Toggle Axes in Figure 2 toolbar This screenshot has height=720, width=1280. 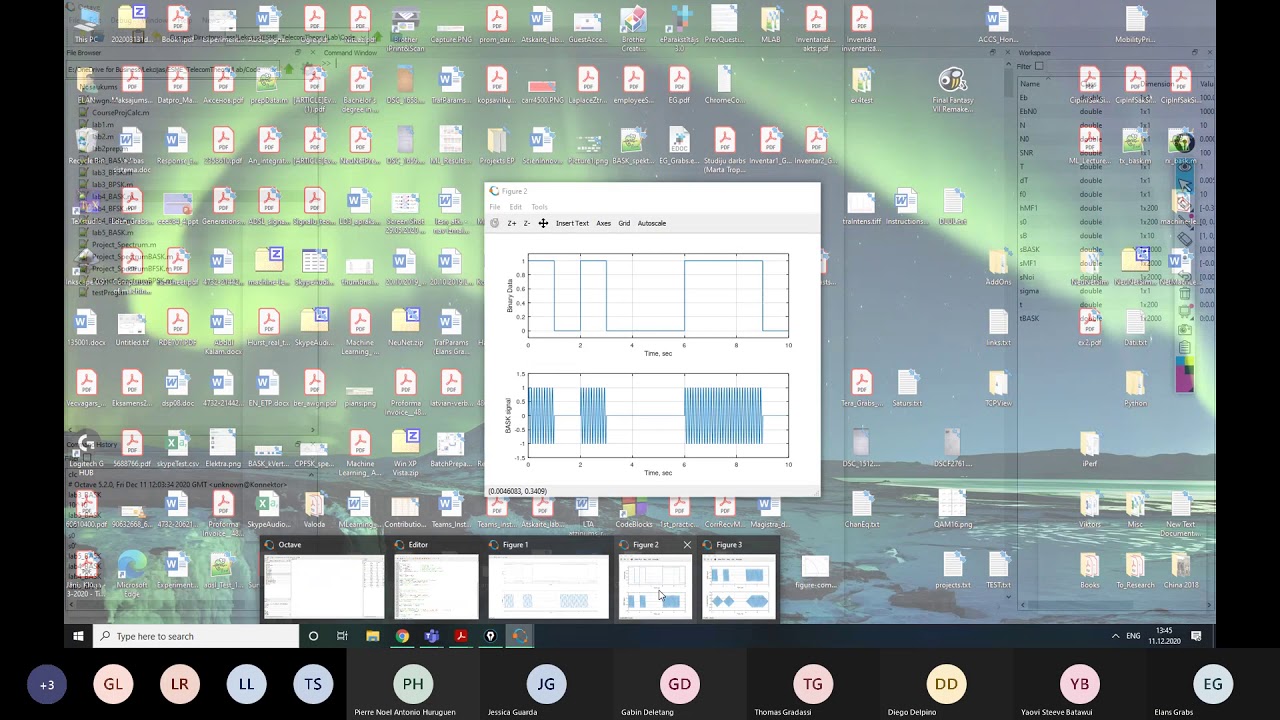click(x=604, y=223)
